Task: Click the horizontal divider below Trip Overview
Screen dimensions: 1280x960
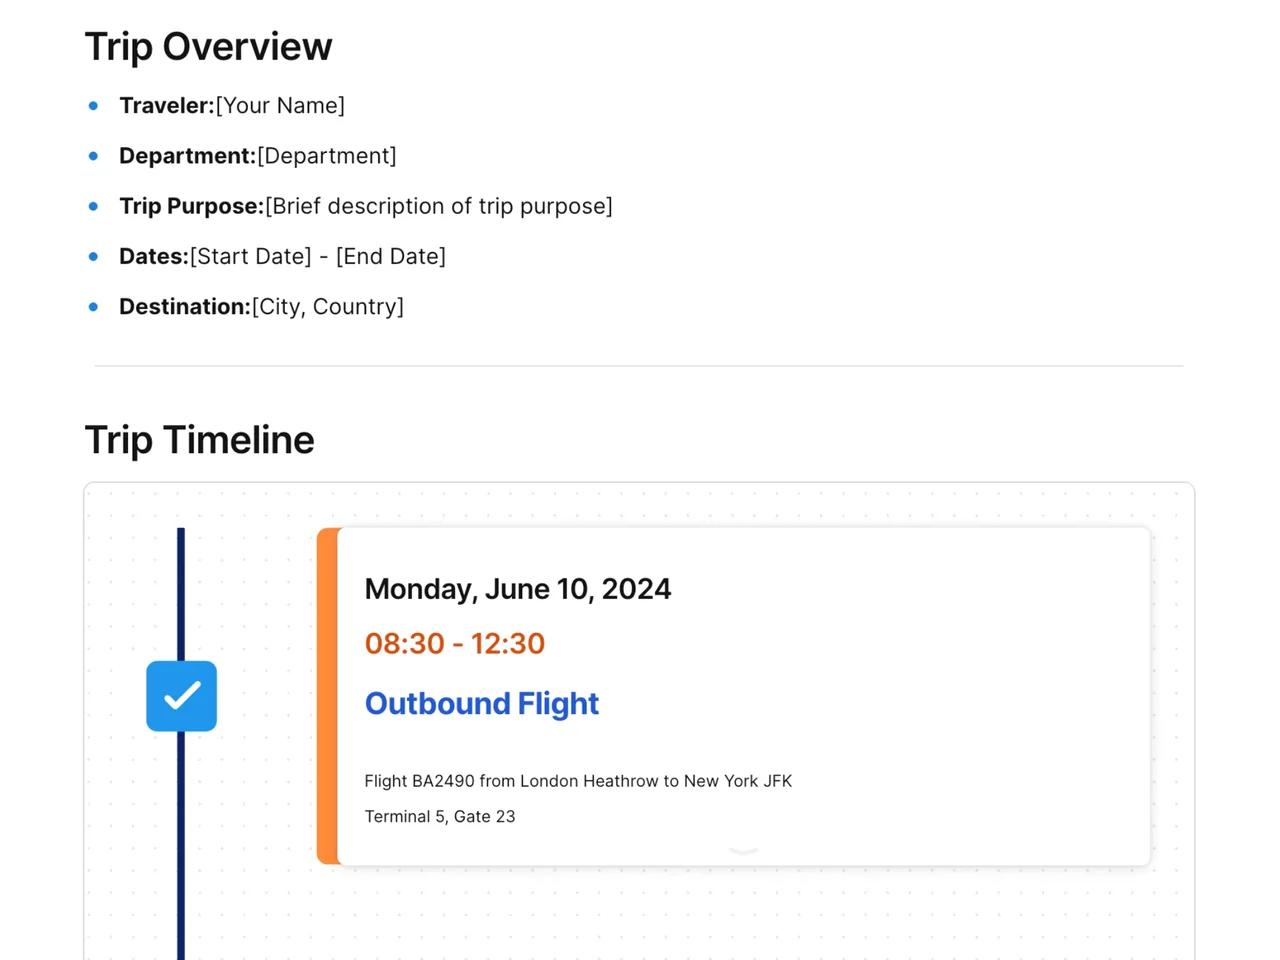Action: (639, 366)
